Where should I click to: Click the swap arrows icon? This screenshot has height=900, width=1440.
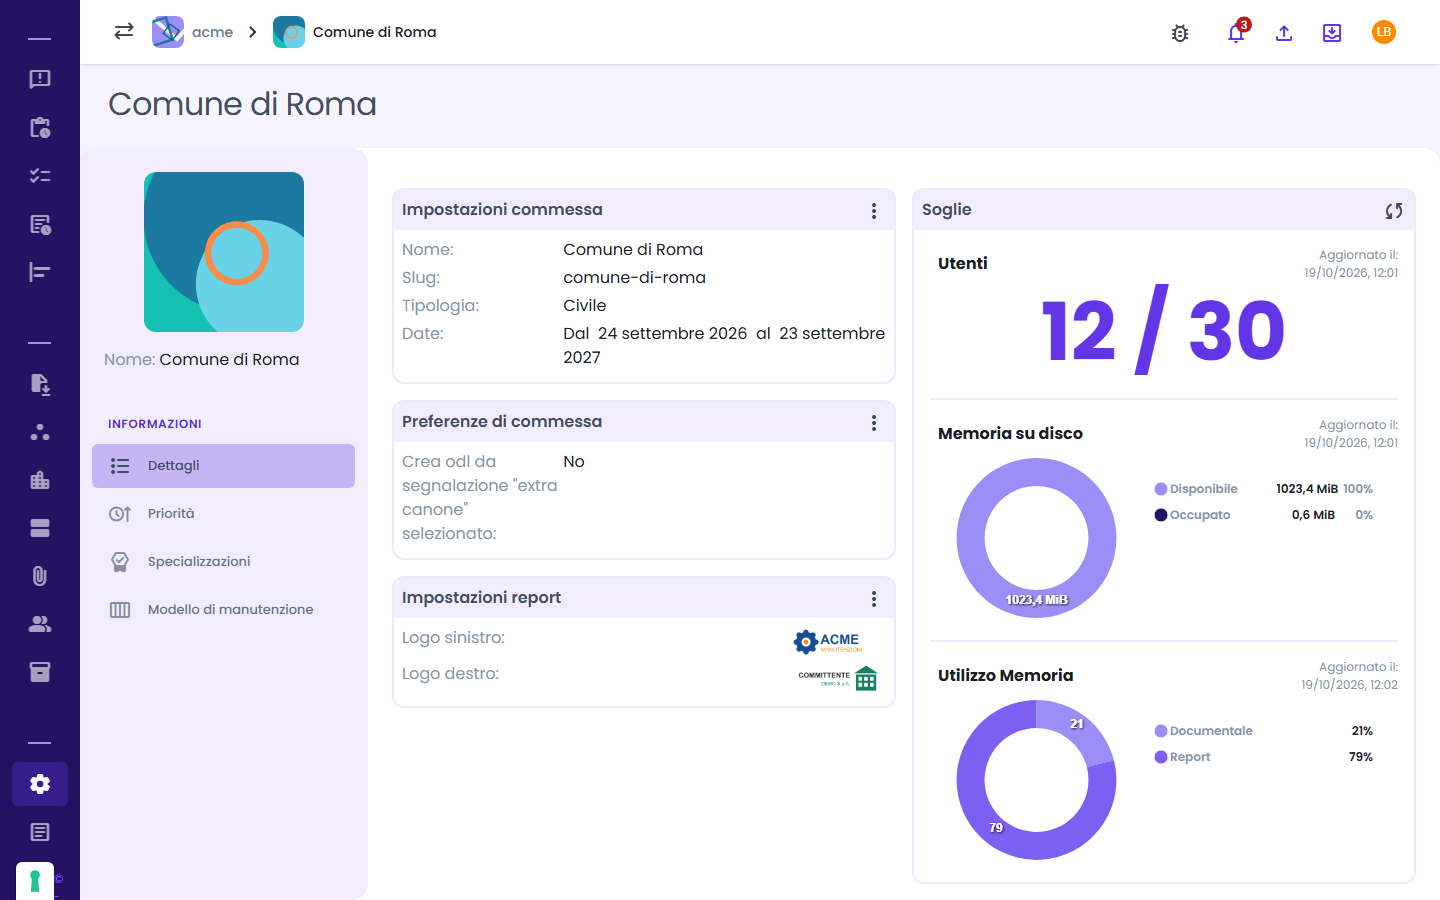click(124, 31)
